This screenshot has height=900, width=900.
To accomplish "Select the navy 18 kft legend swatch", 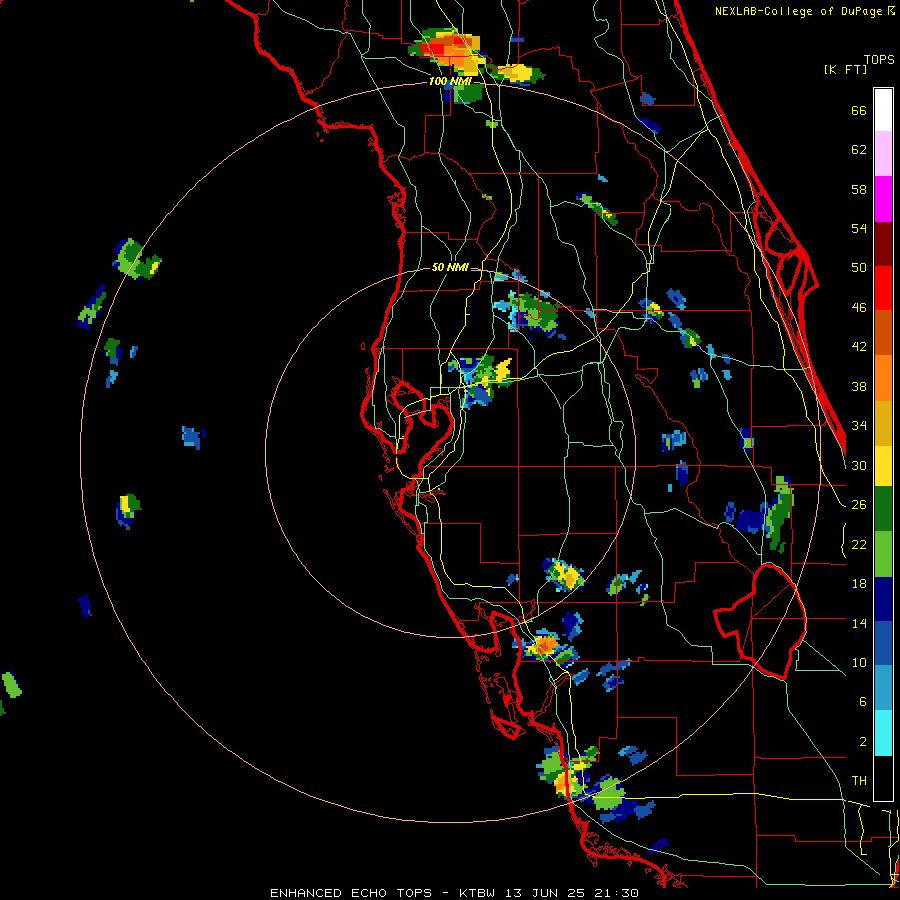I will (x=883, y=599).
